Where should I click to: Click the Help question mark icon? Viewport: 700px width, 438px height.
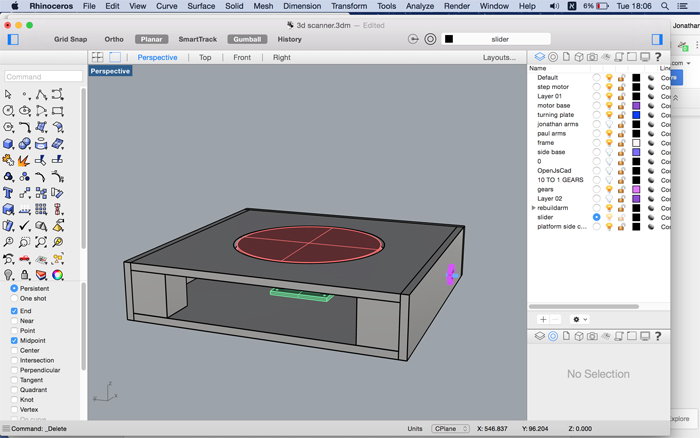(657, 57)
